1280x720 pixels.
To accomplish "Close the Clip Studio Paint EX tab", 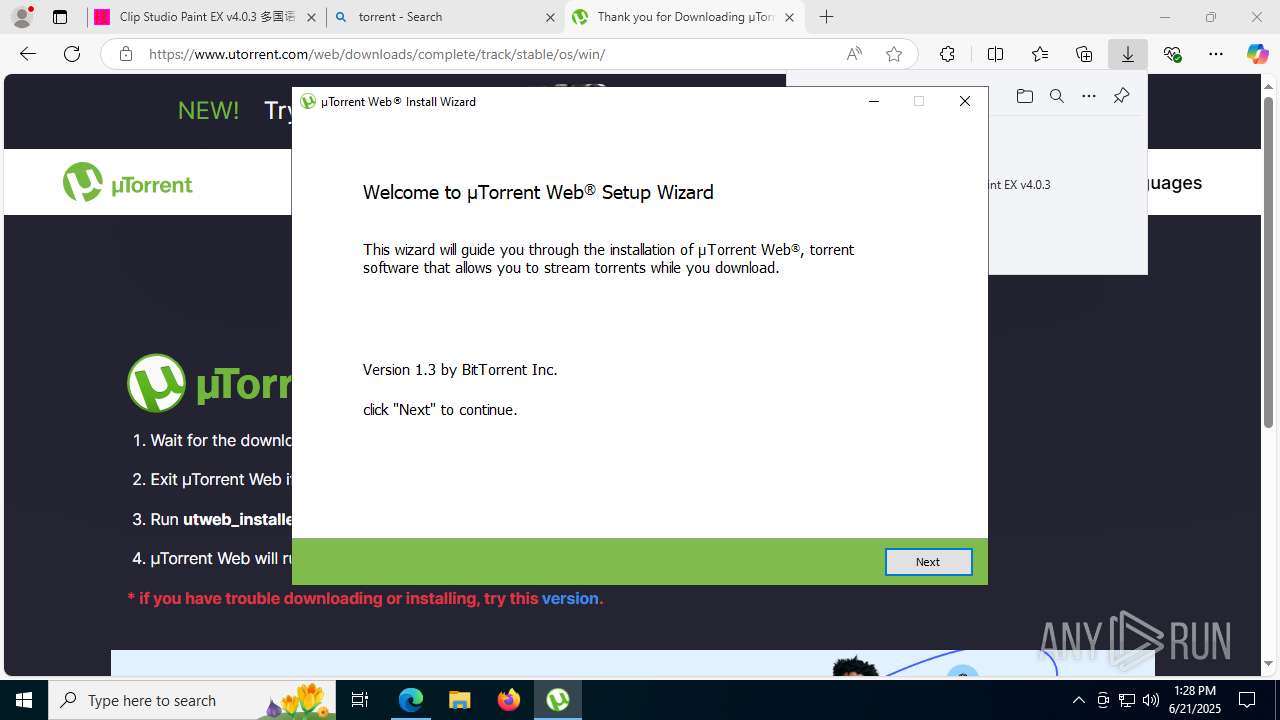I will pos(311,17).
